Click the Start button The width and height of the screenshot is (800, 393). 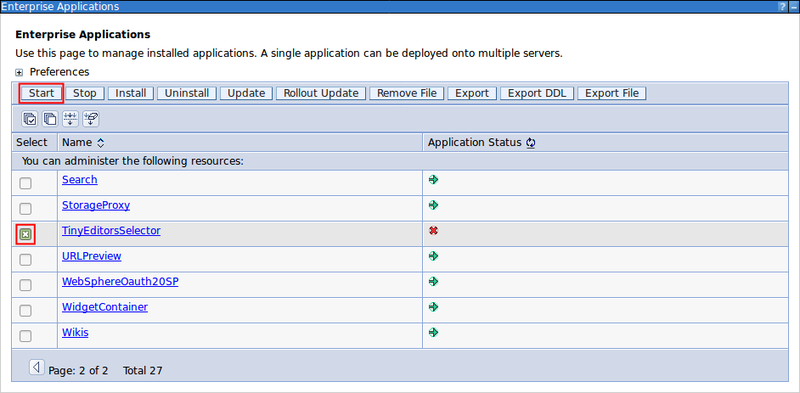[x=41, y=93]
